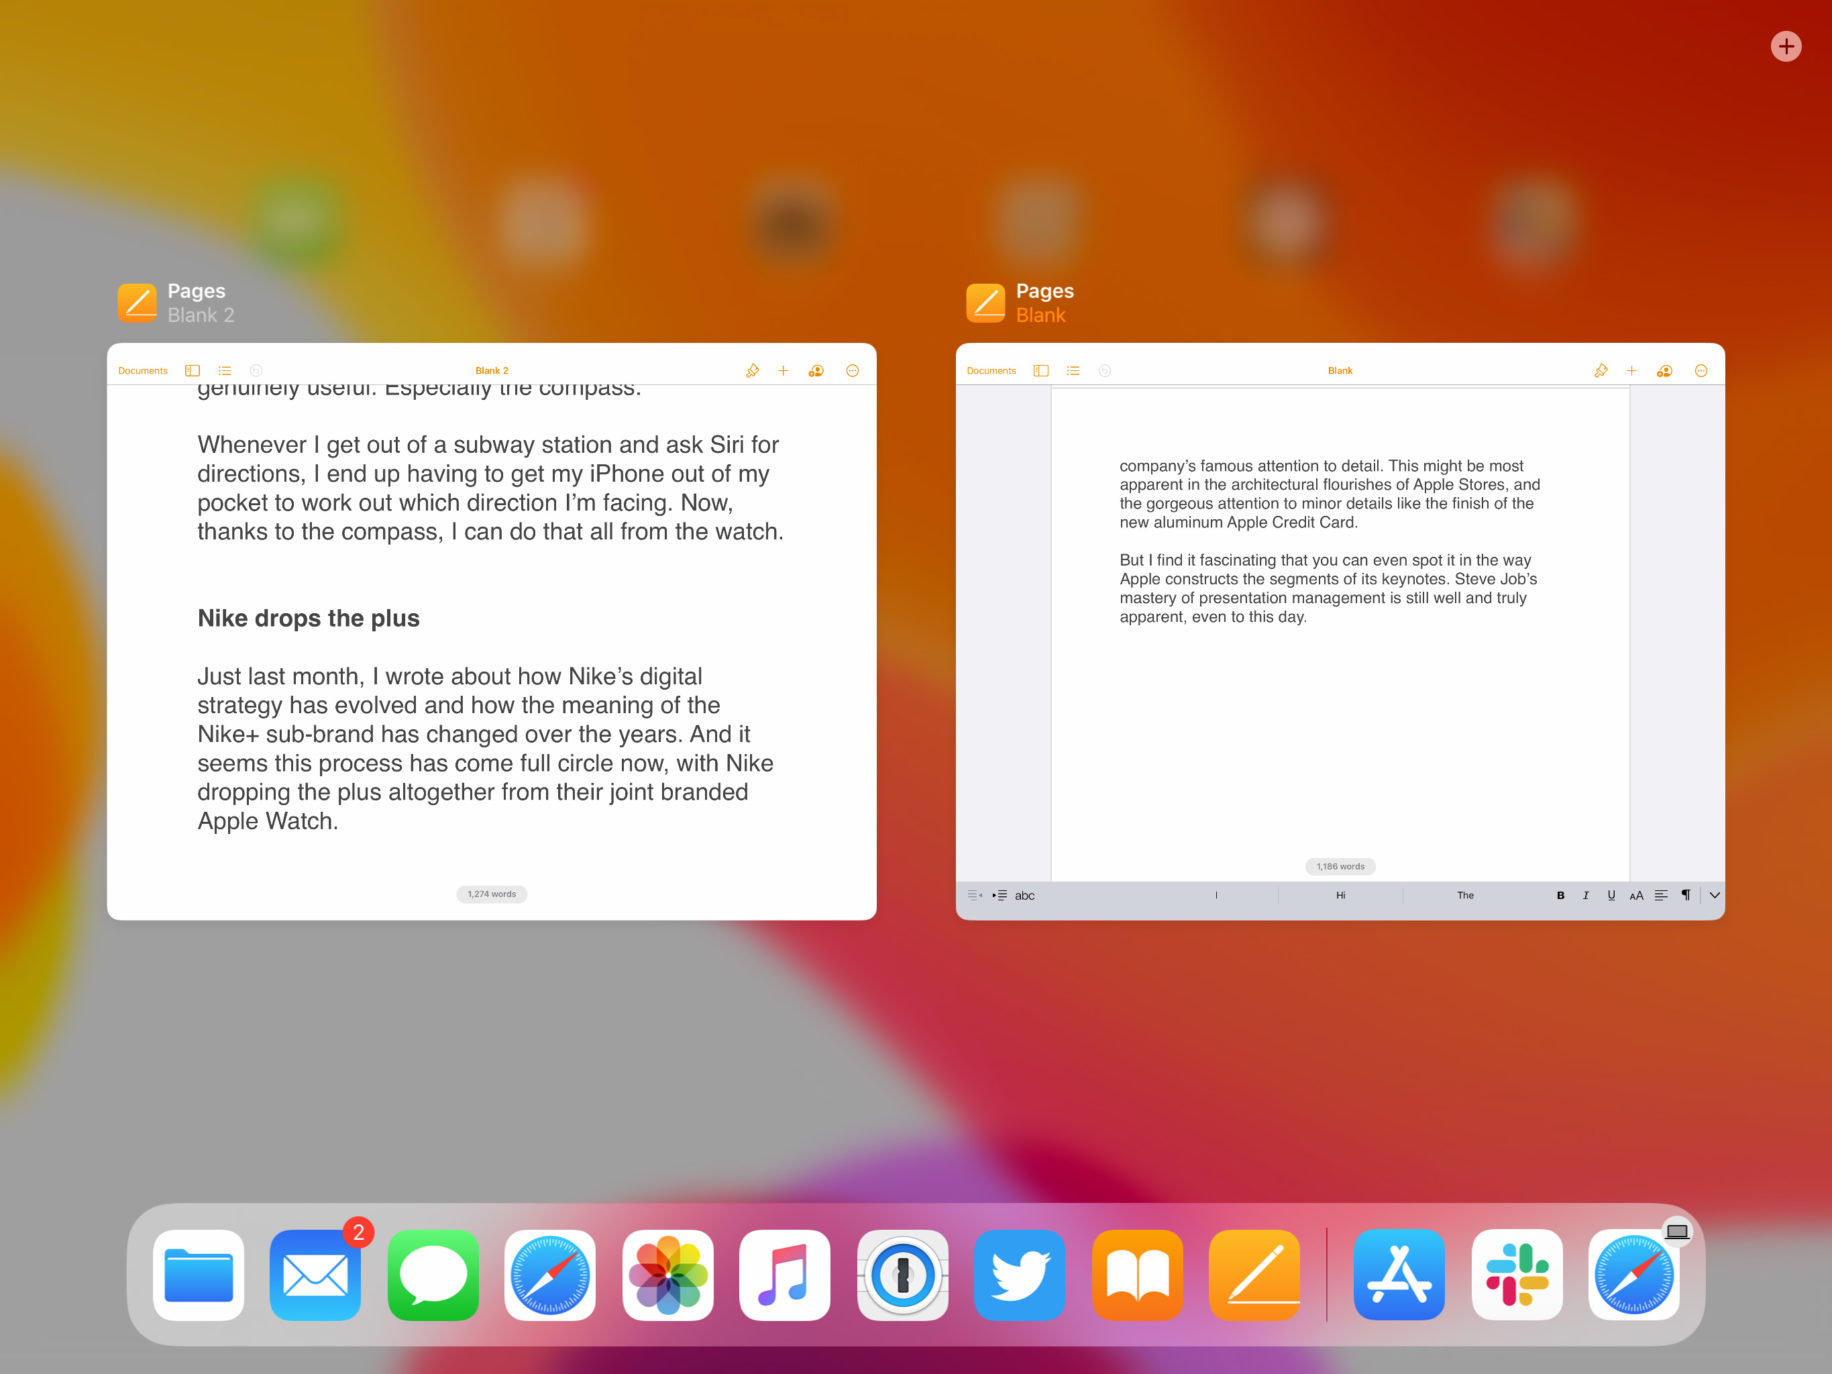Open collaboration sharing icon in Blank 2
This screenshot has width=1832, height=1374.
coord(815,370)
